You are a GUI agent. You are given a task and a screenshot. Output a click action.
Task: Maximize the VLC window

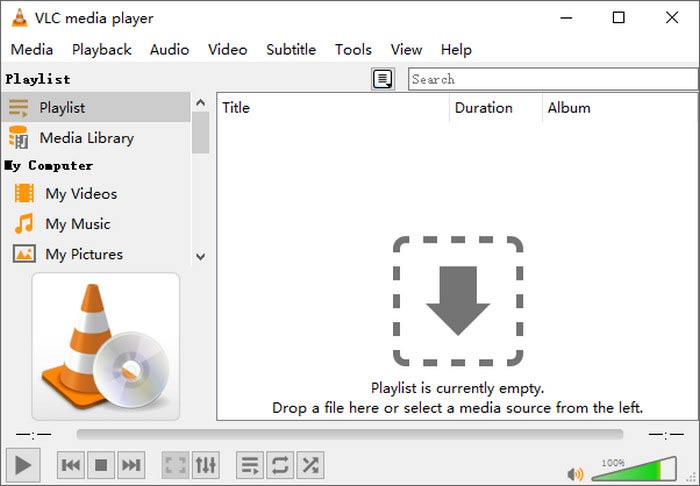[x=619, y=18]
